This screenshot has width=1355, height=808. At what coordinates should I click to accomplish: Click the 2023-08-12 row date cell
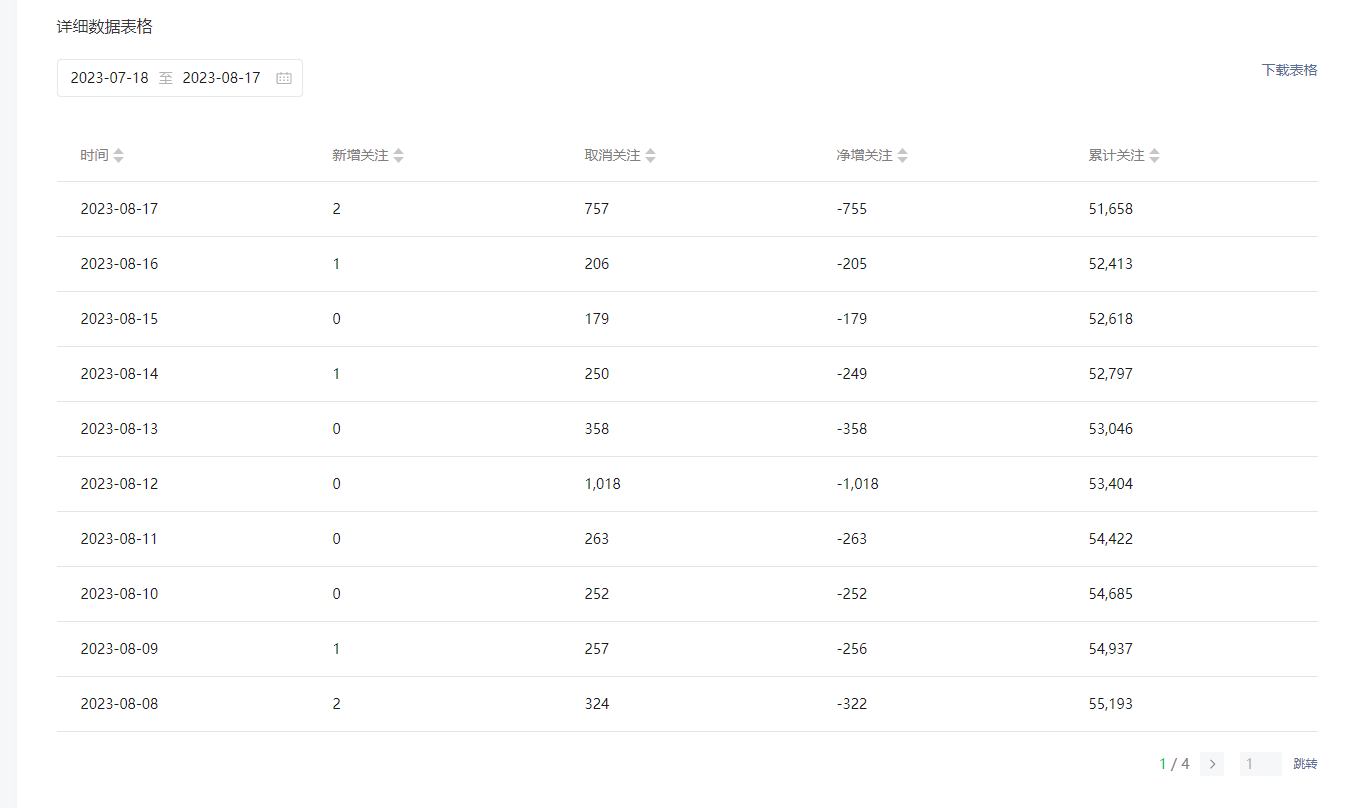click(119, 484)
